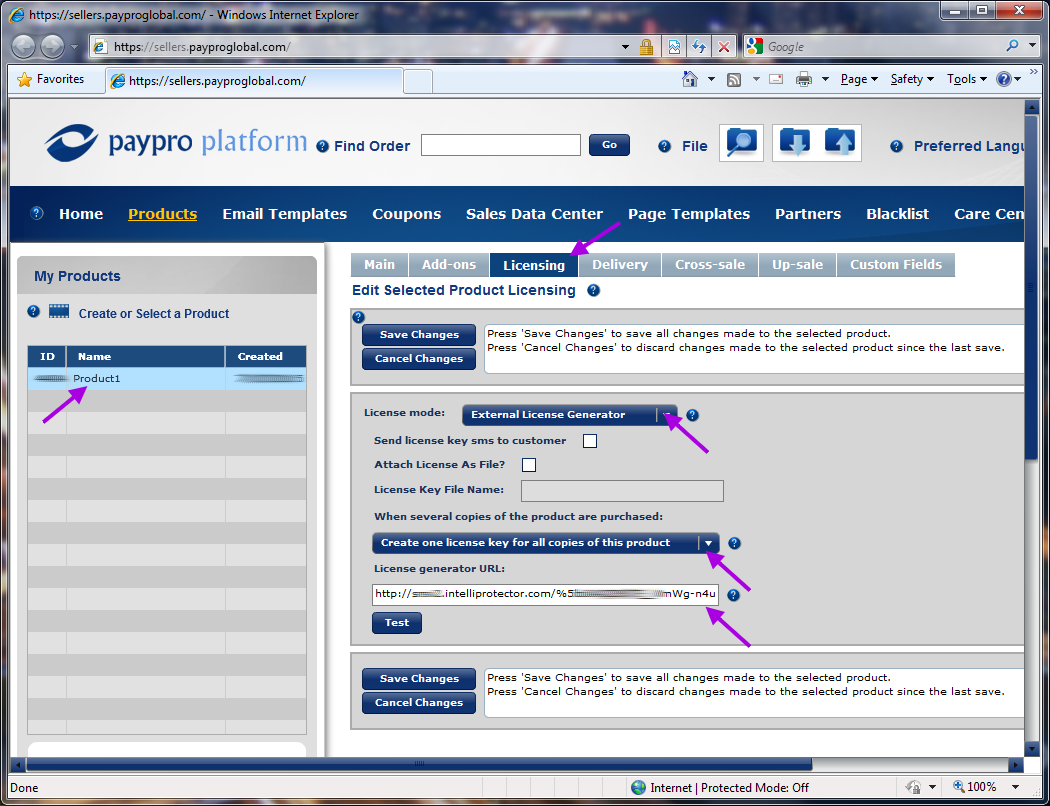Open the Coupons menu item
1050x806 pixels.
406,214
